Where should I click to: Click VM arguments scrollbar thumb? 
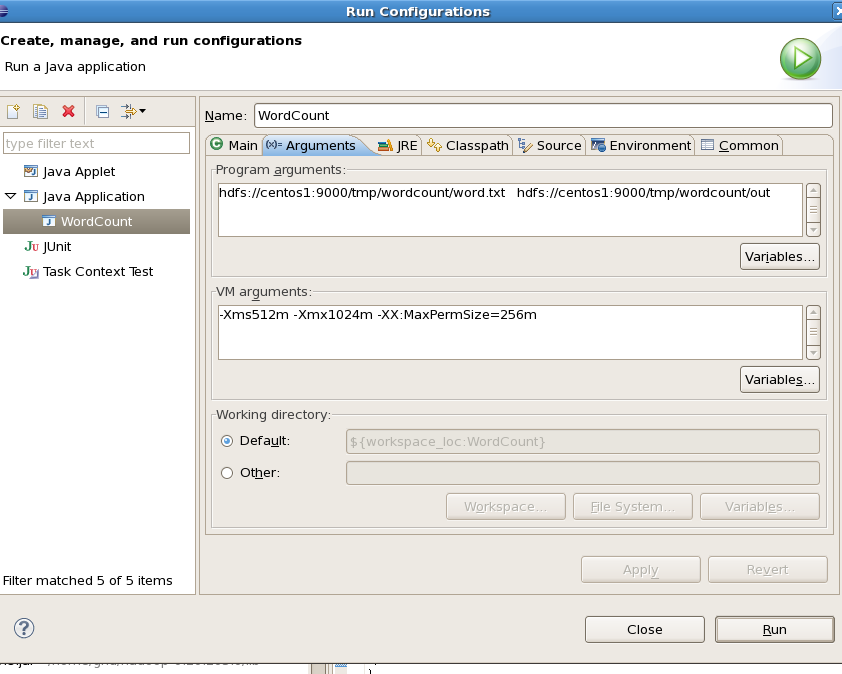pos(814,332)
